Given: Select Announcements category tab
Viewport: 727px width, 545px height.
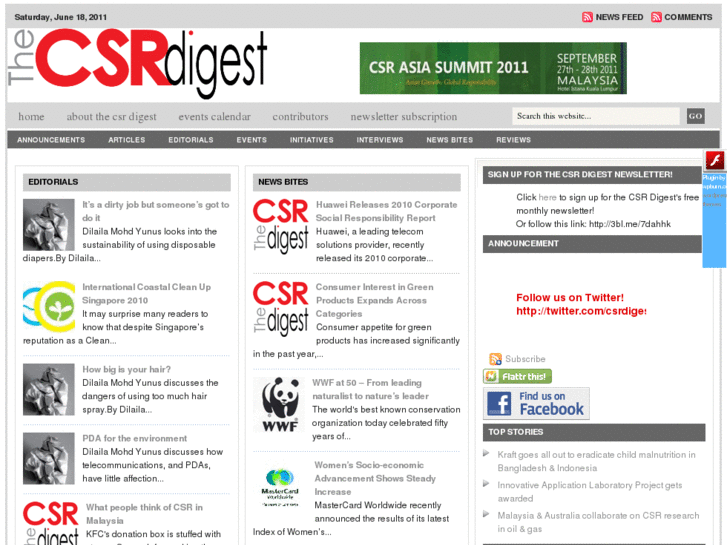Looking at the screenshot, I should (x=51, y=140).
